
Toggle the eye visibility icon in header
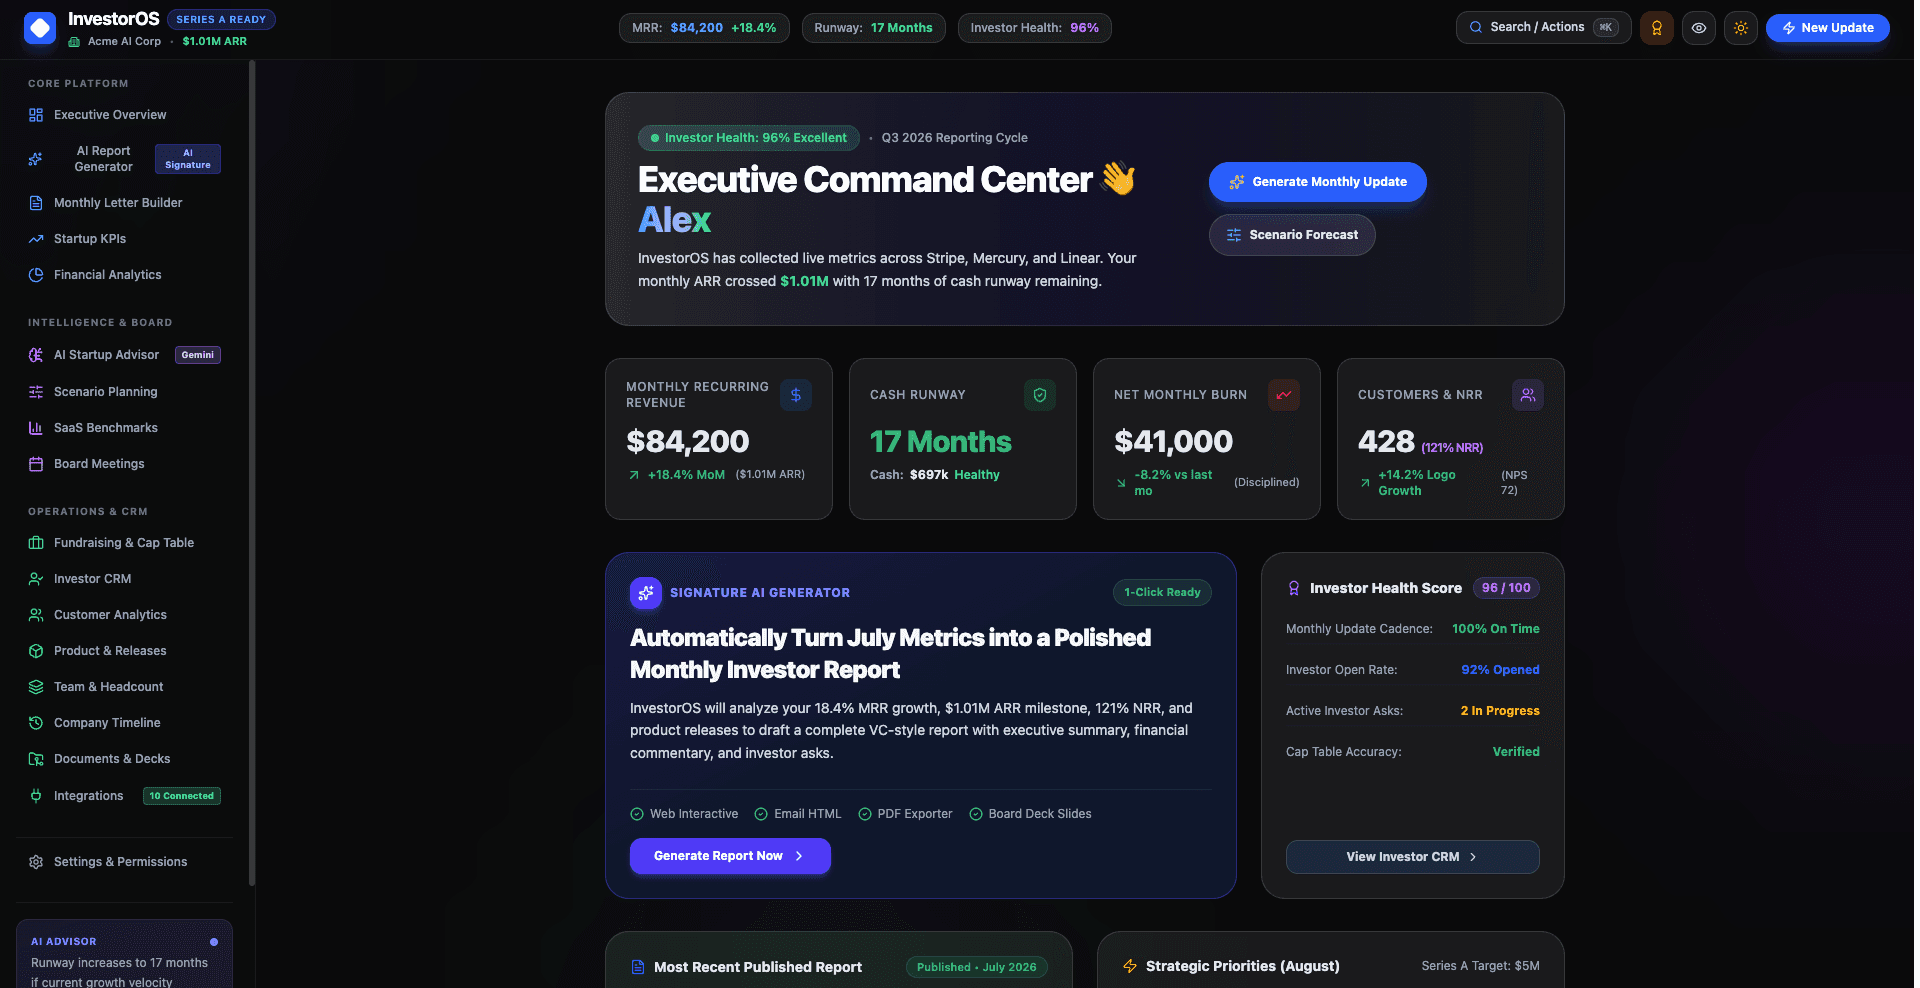1698,28
